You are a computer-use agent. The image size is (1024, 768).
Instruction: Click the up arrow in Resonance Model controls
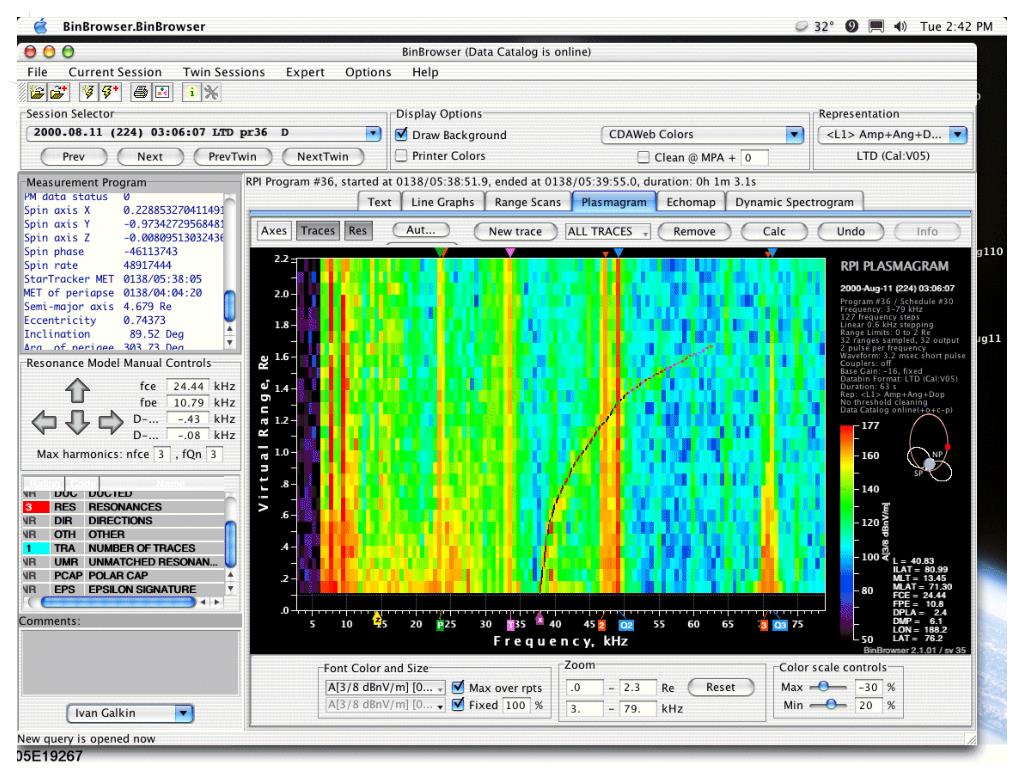coord(77,391)
